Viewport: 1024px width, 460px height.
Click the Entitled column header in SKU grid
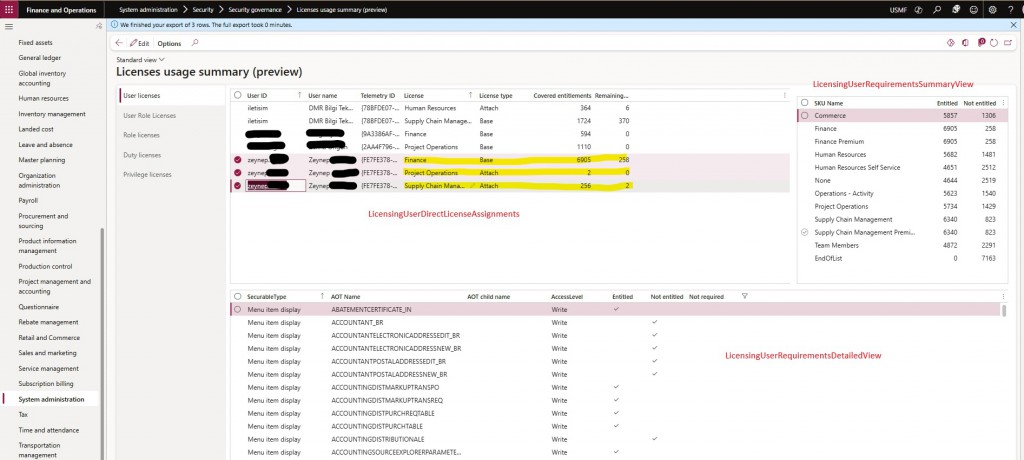pos(947,103)
